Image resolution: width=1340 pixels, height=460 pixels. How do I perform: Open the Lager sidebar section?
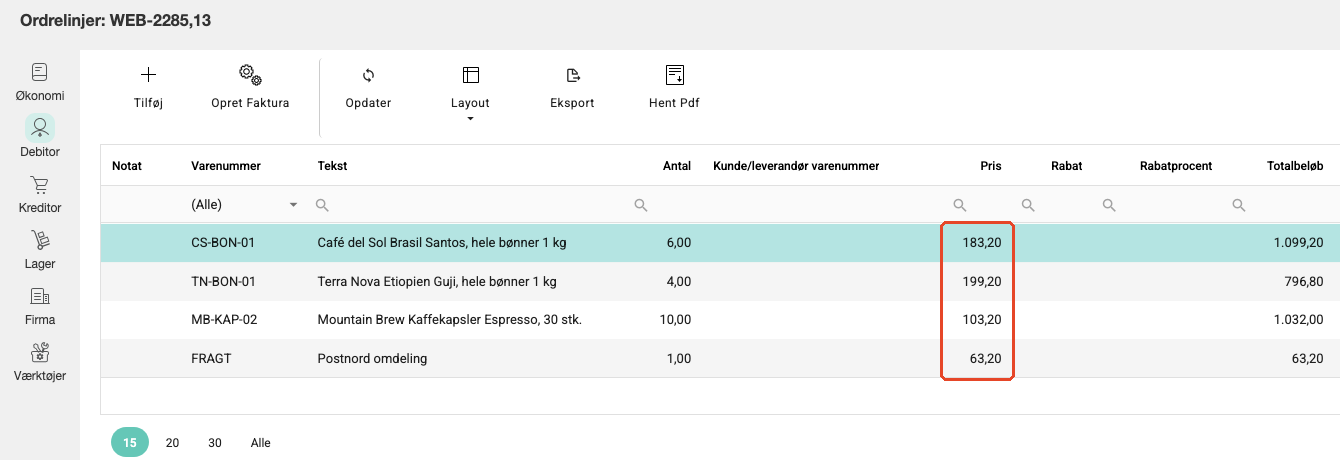coord(40,250)
